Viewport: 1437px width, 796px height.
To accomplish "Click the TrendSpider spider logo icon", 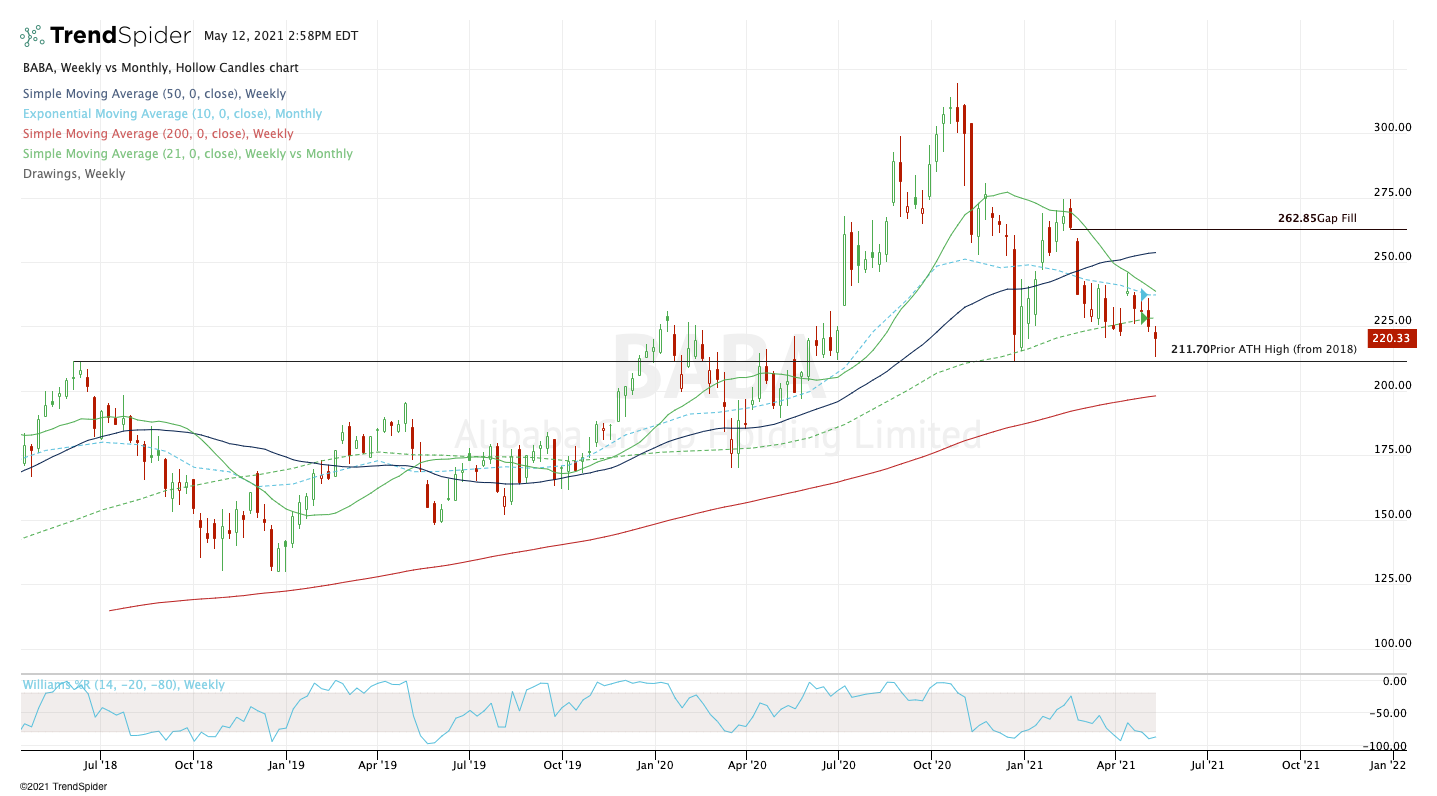I will (x=32, y=36).
